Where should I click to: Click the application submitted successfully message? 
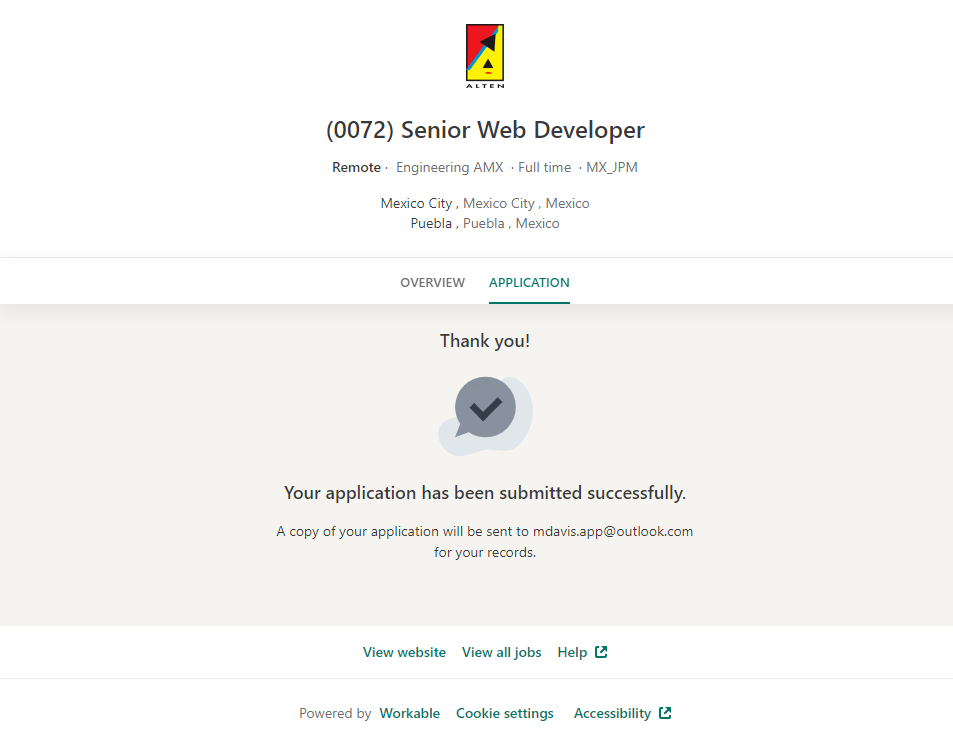coord(485,493)
